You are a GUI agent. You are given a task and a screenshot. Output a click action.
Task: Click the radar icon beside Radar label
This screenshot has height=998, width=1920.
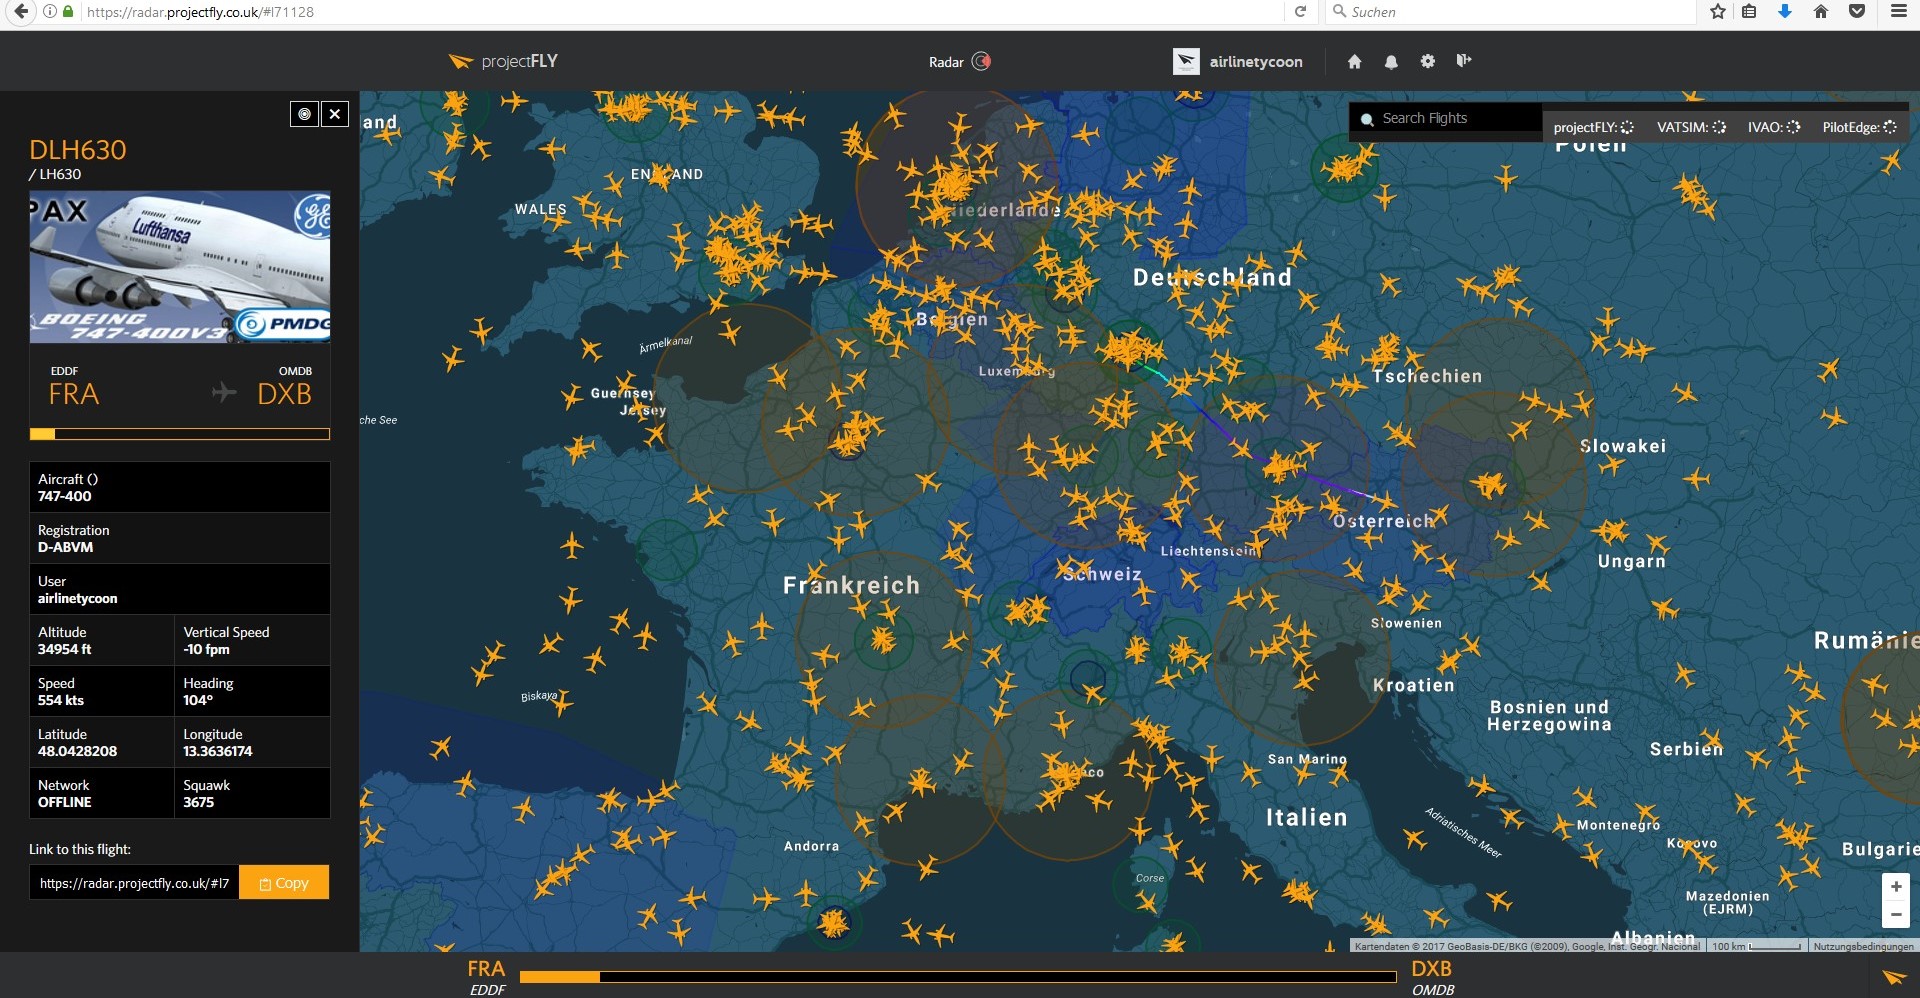pos(982,61)
